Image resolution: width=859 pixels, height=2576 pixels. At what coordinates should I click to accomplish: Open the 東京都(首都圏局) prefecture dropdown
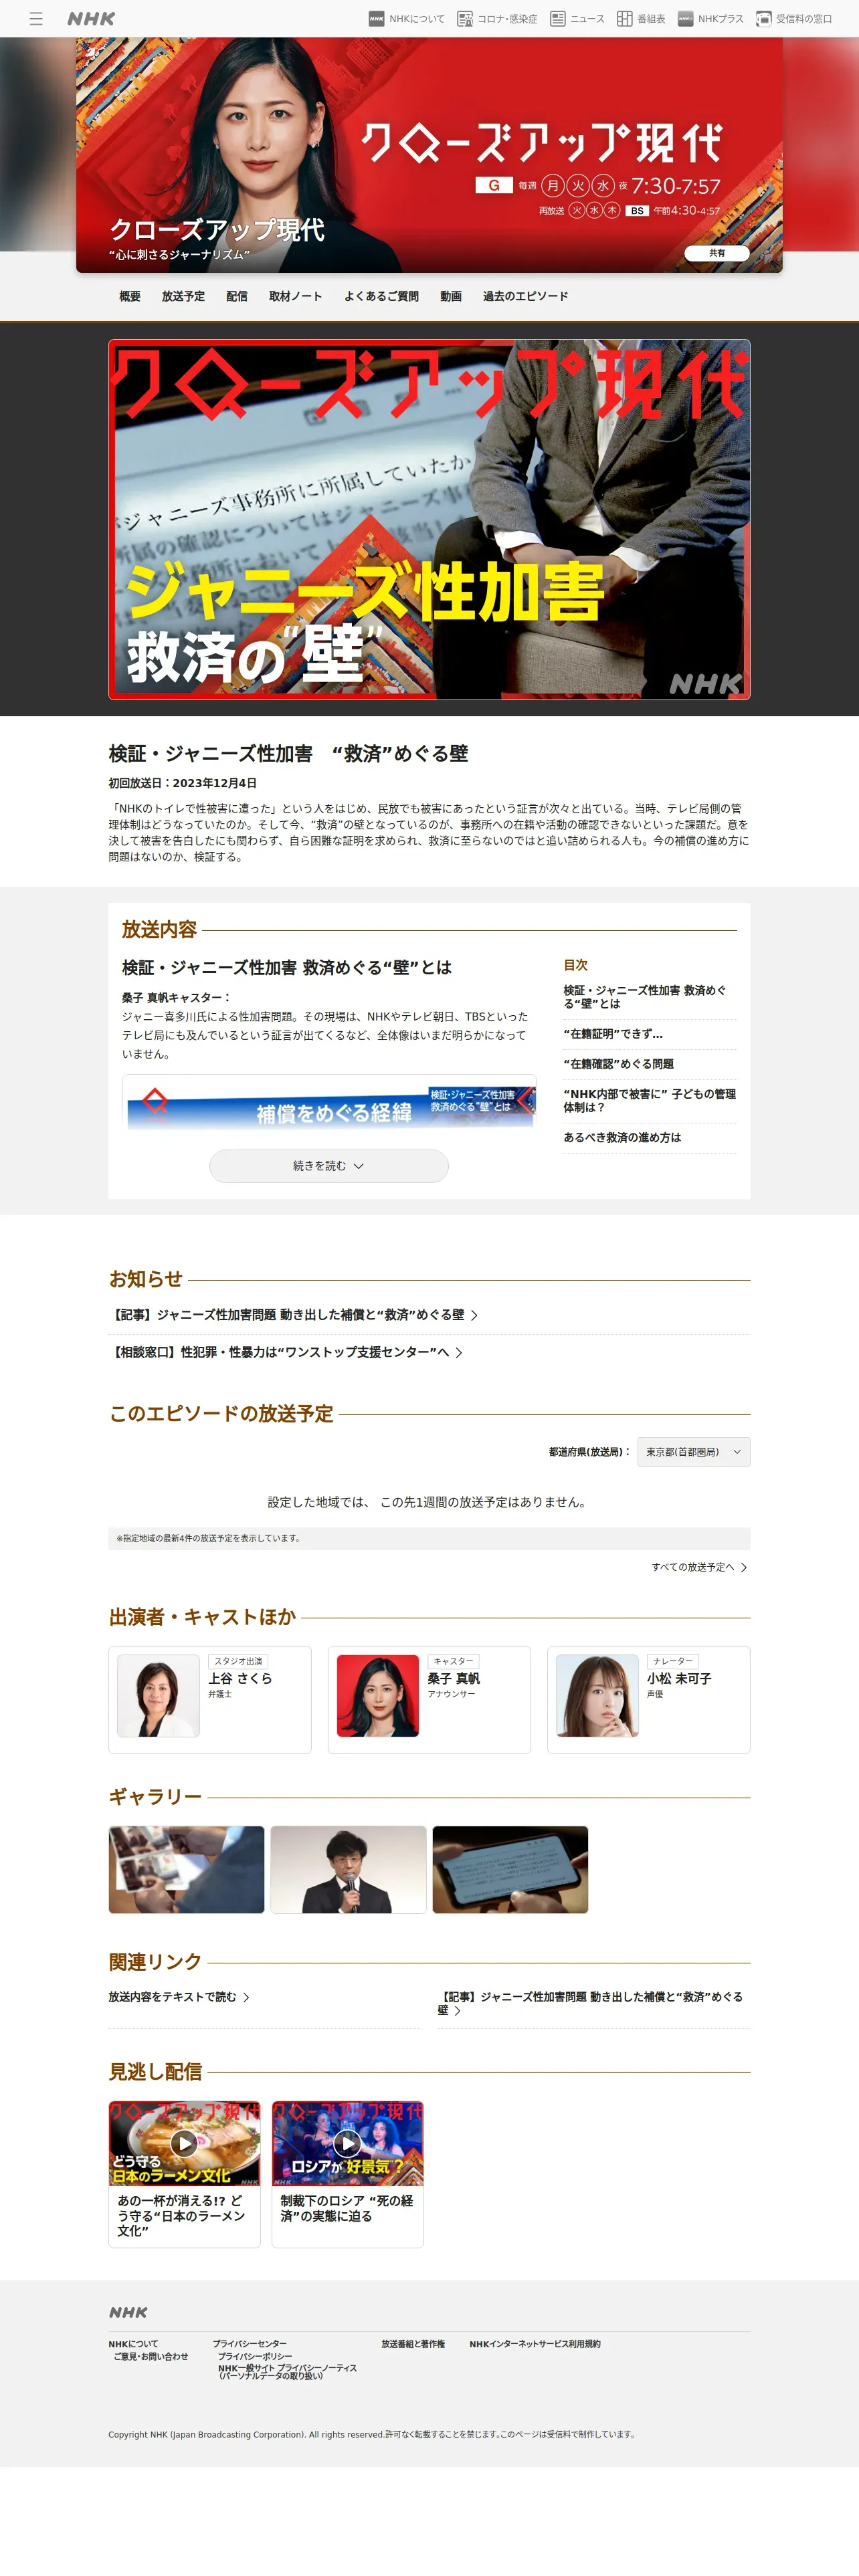[x=693, y=1452]
